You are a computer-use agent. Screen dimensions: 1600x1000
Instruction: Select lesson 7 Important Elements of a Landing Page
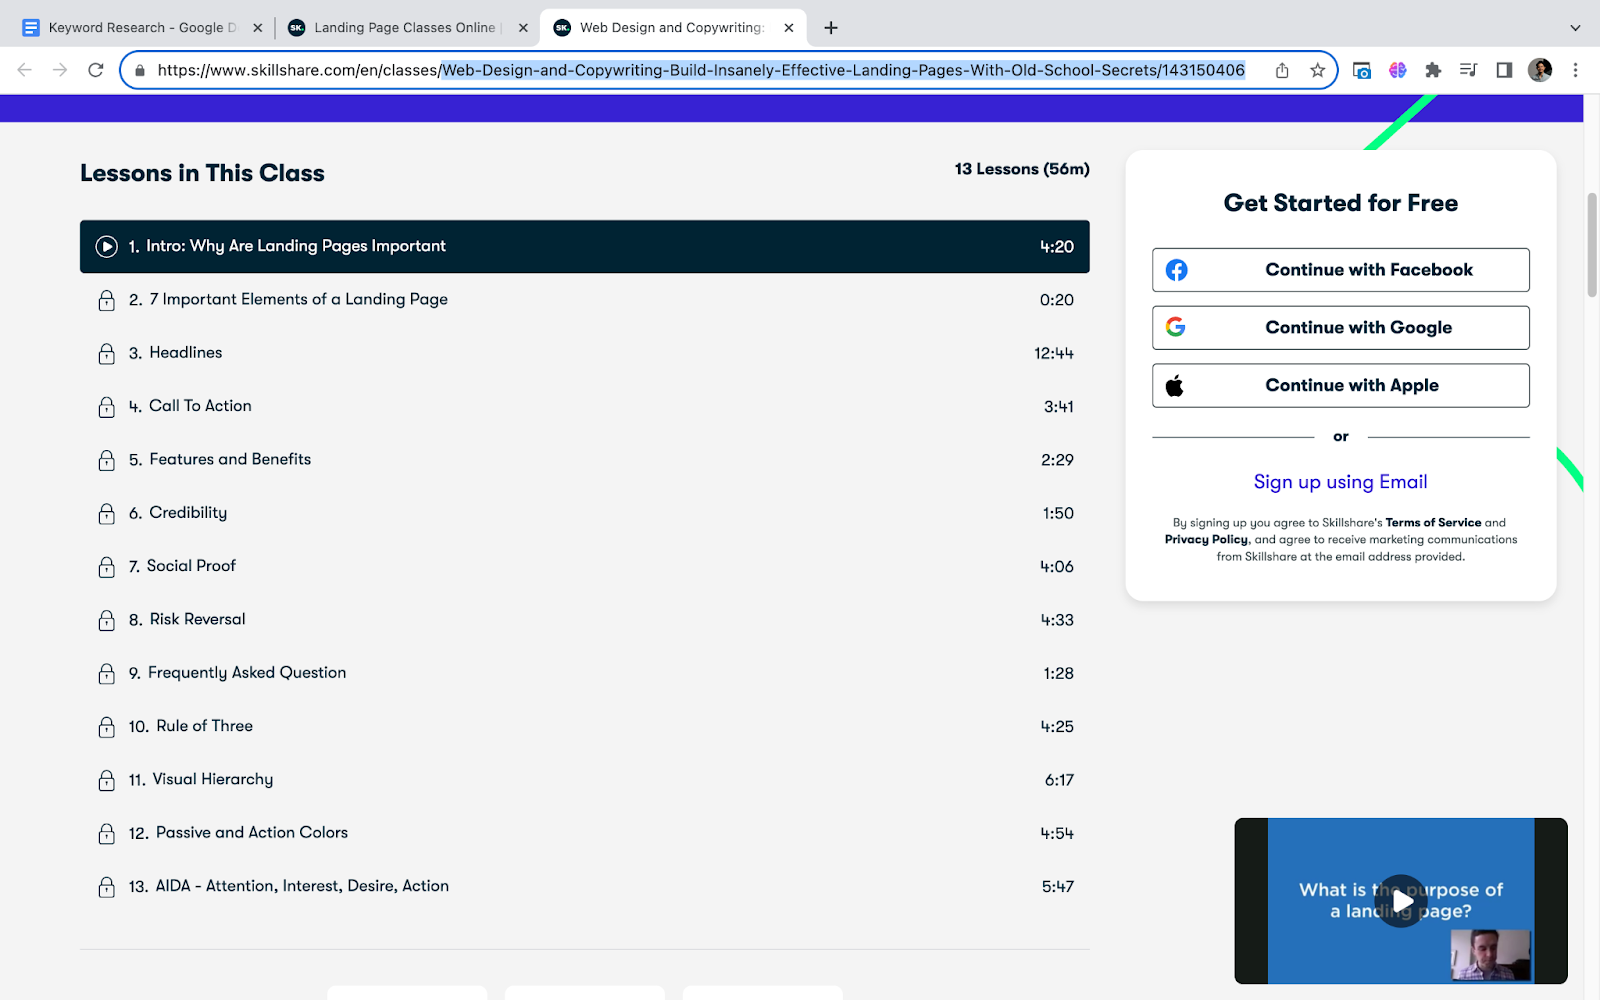tap(299, 300)
